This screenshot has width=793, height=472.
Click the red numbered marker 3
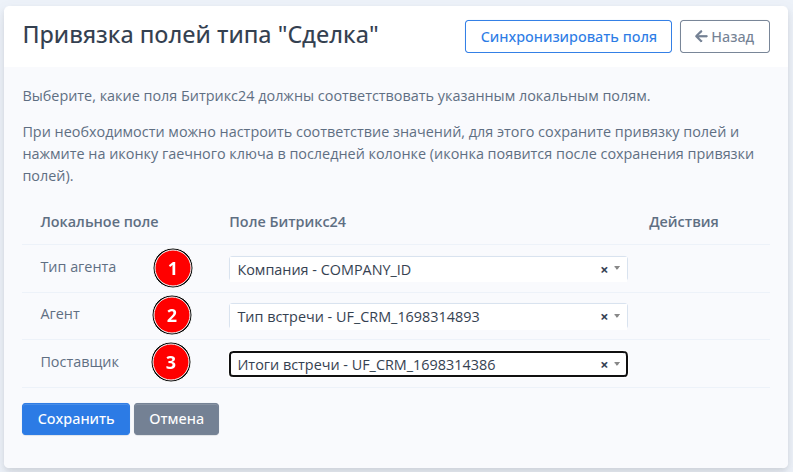(172, 364)
